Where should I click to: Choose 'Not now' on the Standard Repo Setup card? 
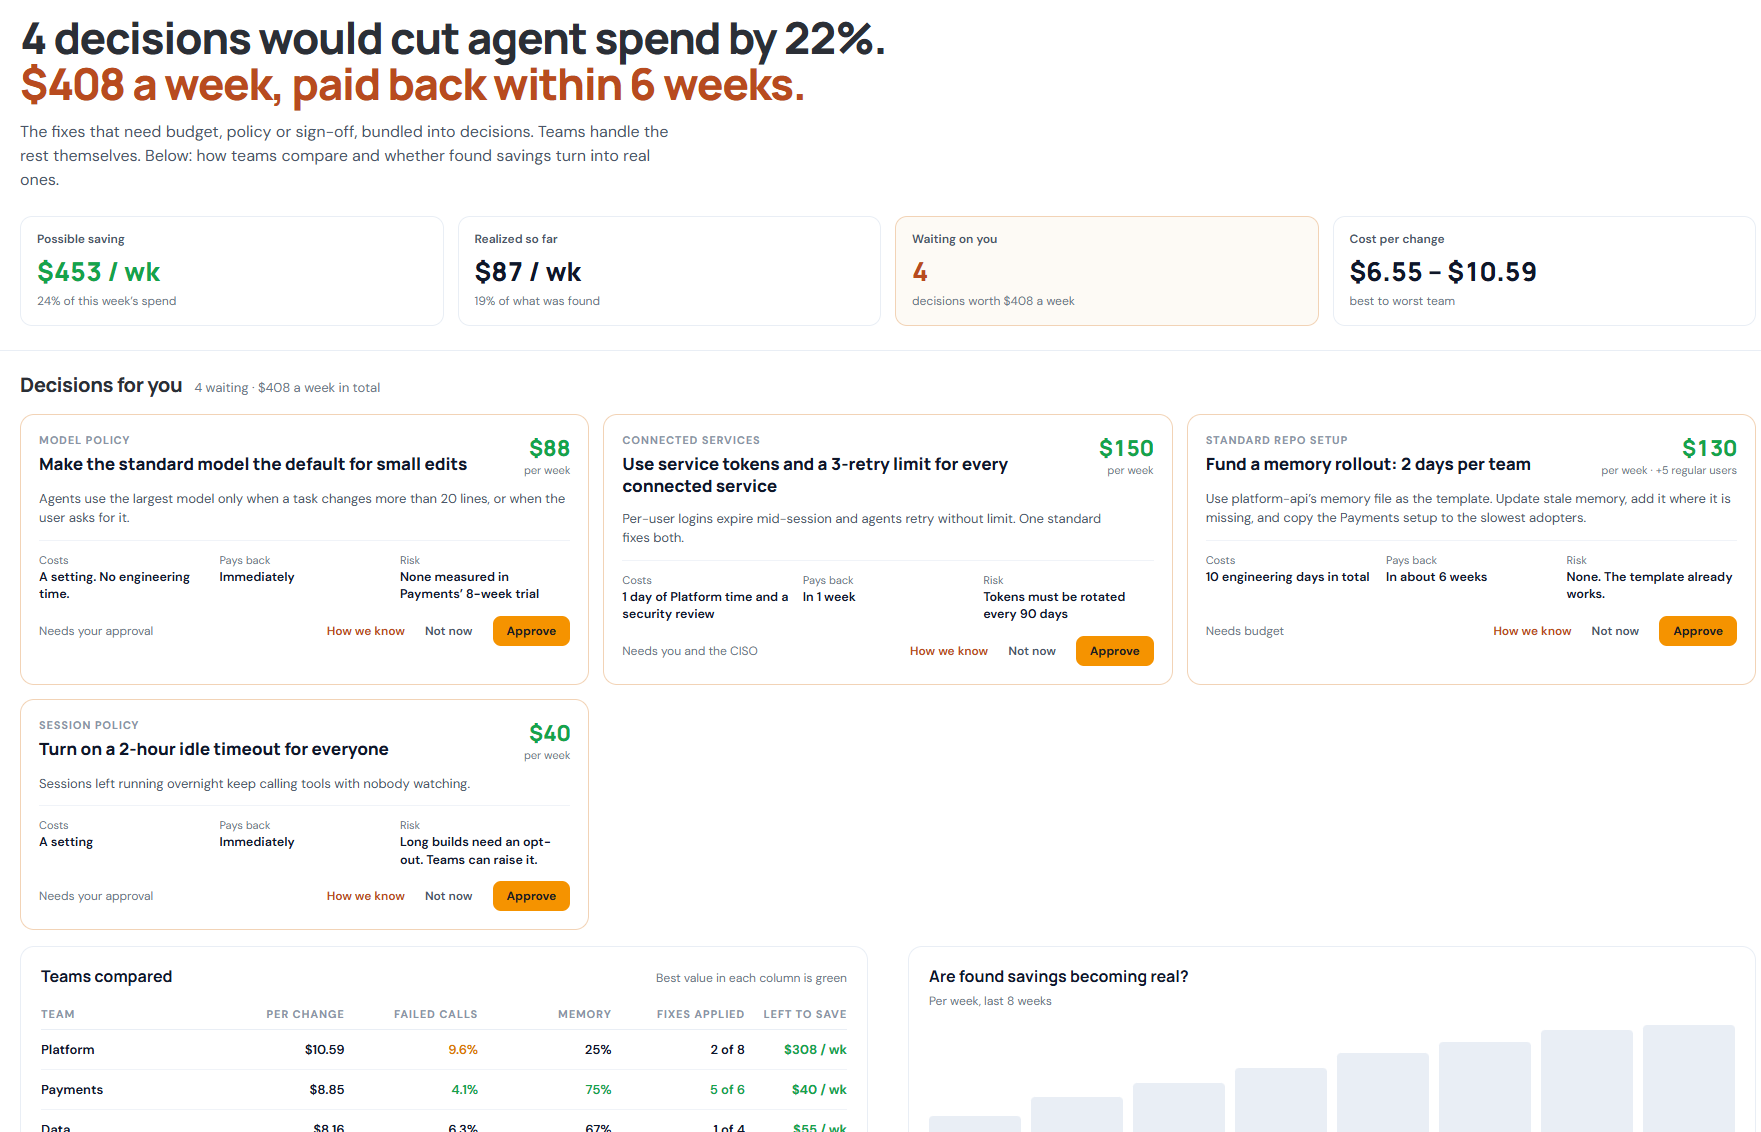click(x=1615, y=631)
